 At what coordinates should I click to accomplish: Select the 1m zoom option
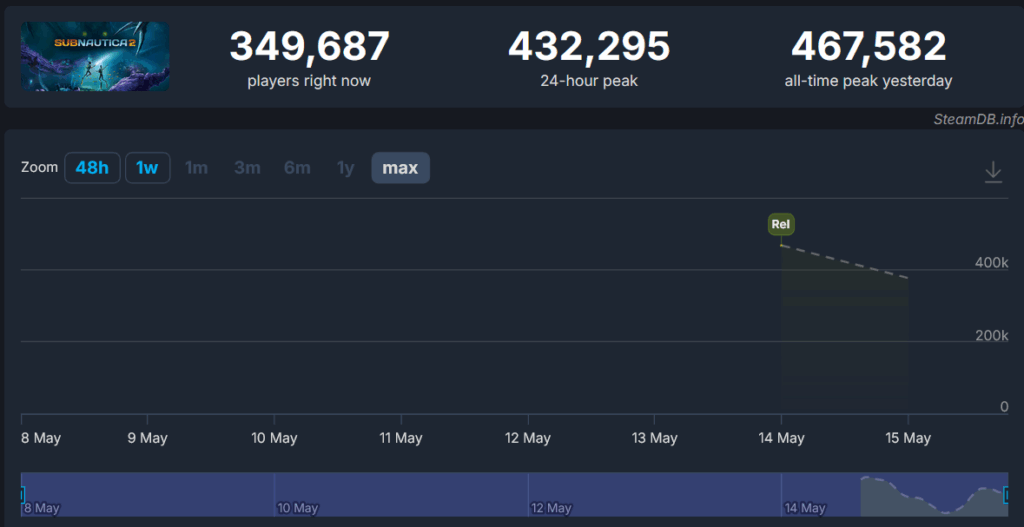tap(196, 168)
